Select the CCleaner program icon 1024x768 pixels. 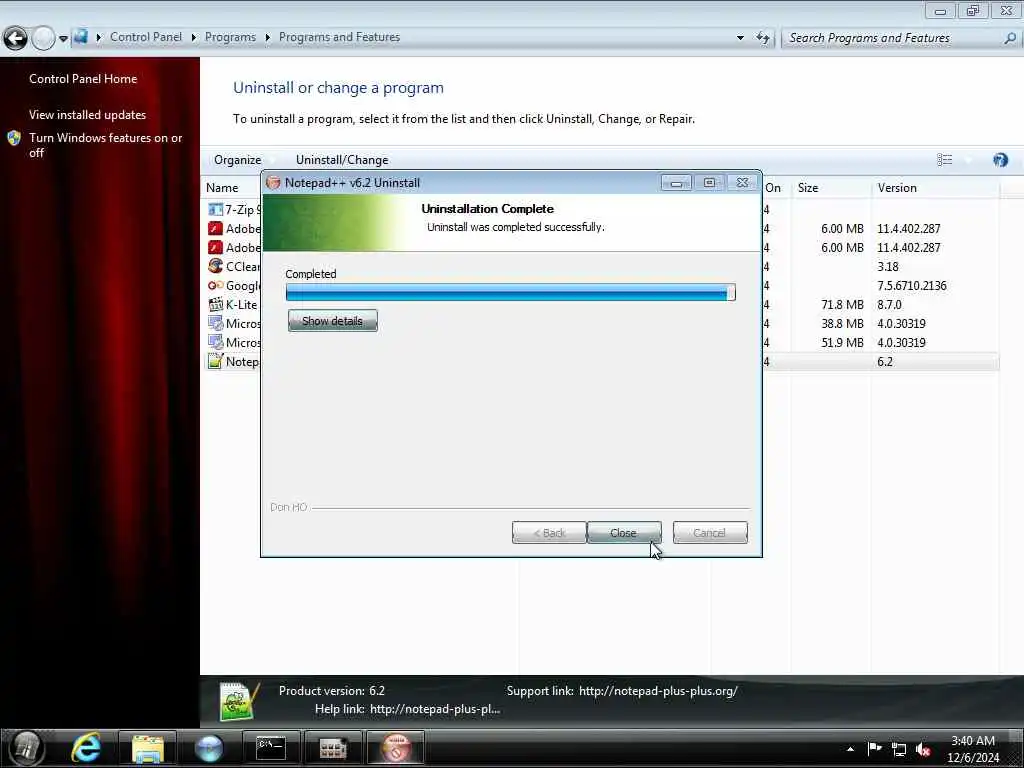coord(215,266)
